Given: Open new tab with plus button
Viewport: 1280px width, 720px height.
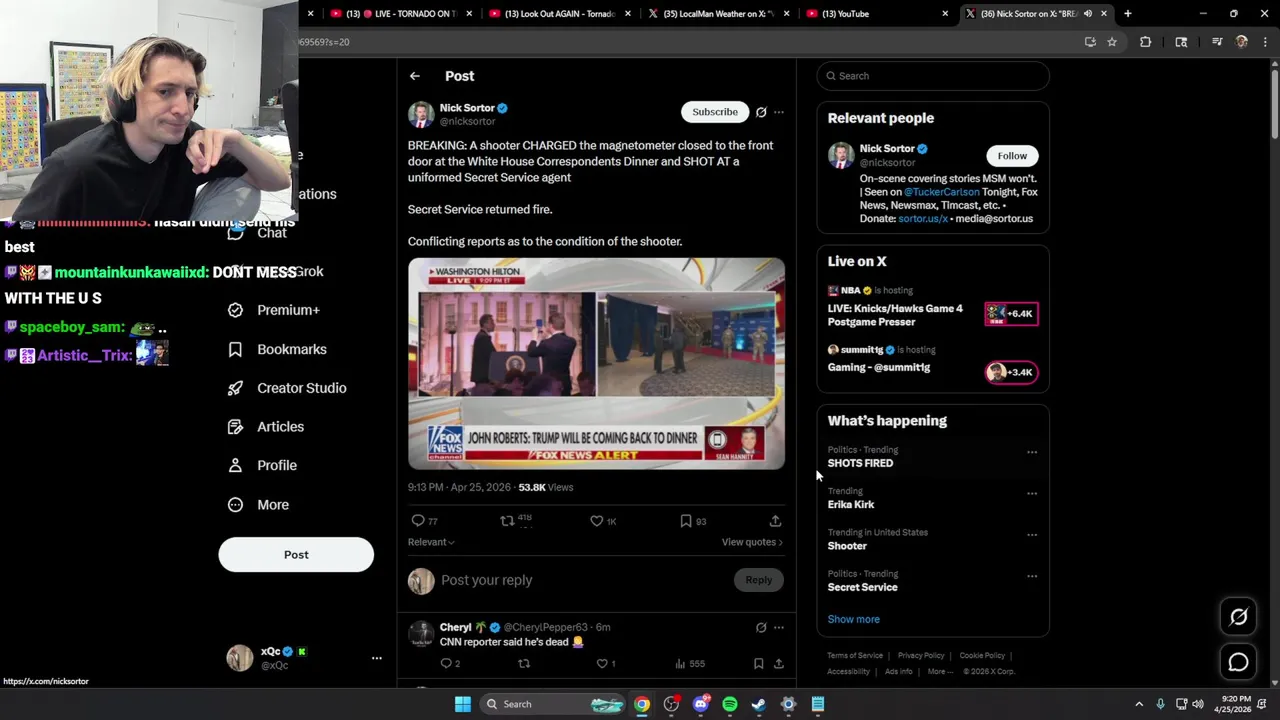Looking at the screenshot, I should [x=1128, y=14].
